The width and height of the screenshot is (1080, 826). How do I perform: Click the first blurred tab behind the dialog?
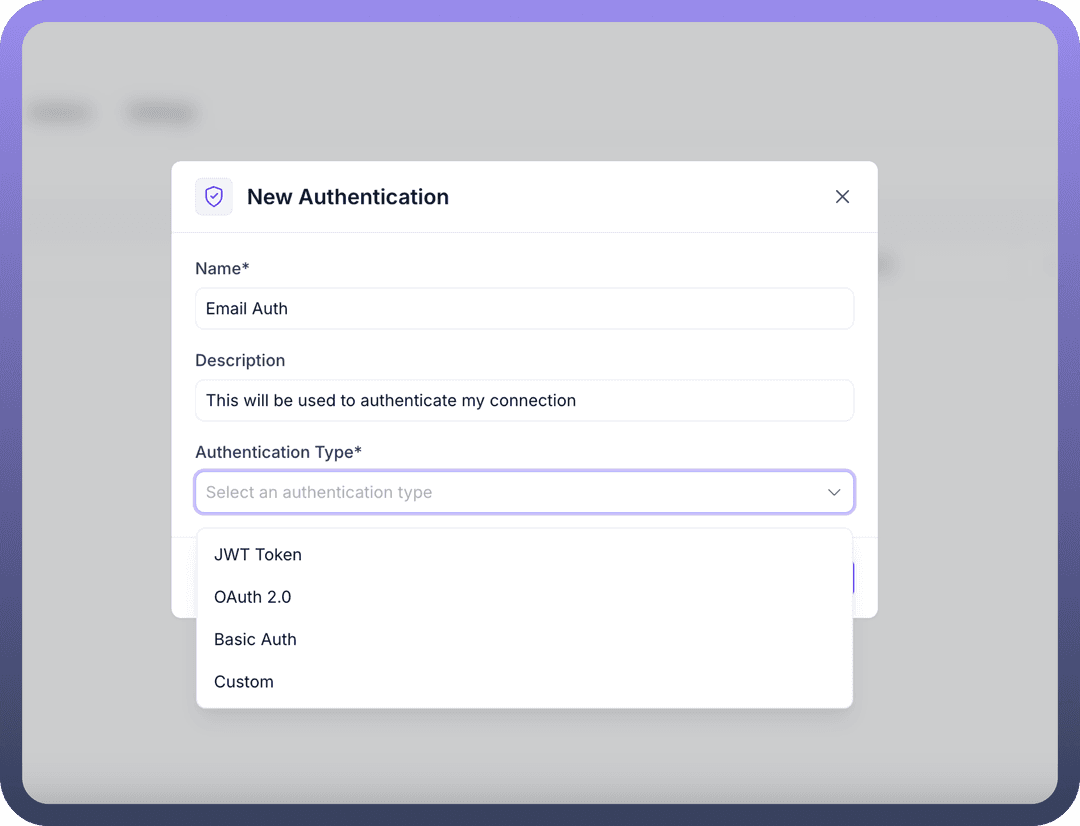61,113
